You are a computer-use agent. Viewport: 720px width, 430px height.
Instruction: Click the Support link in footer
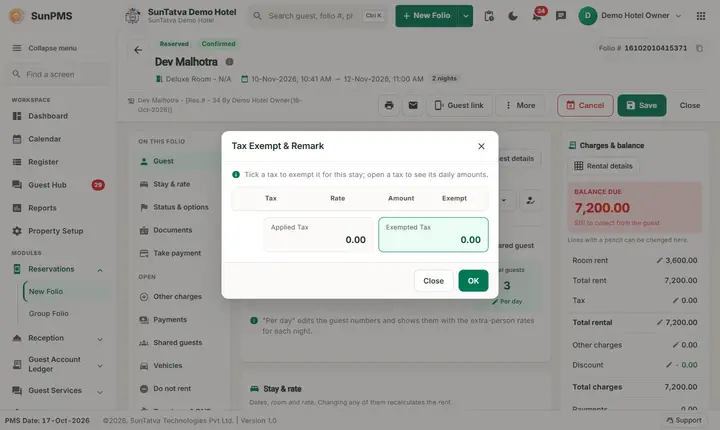684,420
